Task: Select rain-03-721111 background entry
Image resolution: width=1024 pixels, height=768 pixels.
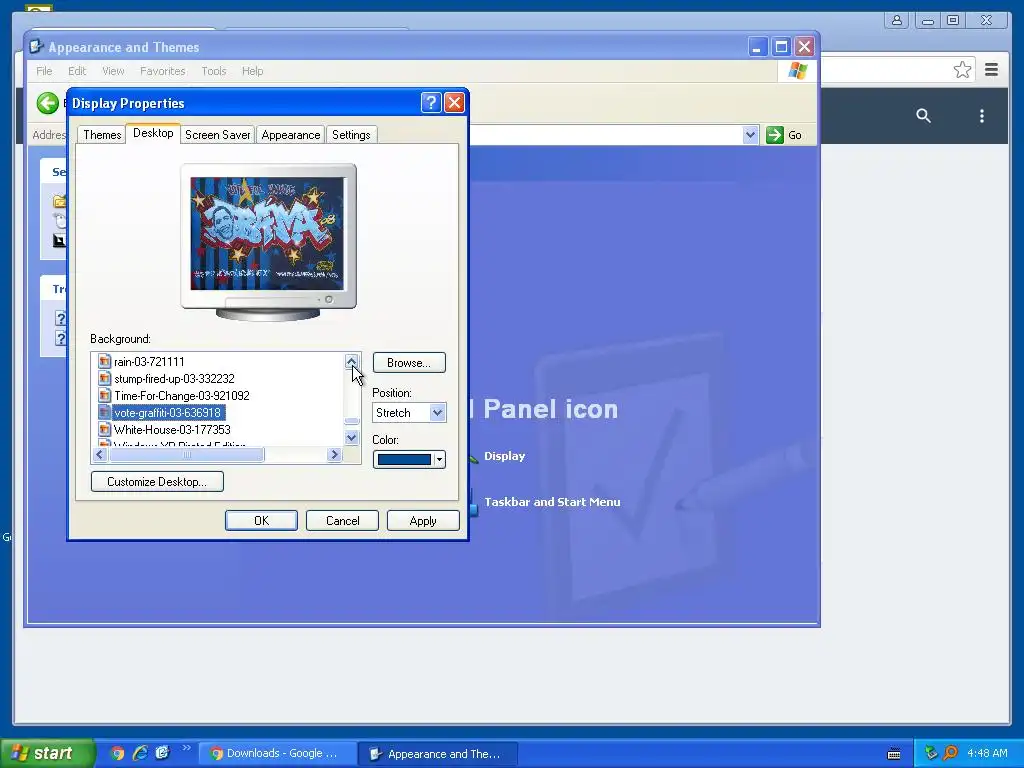Action: point(149,361)
